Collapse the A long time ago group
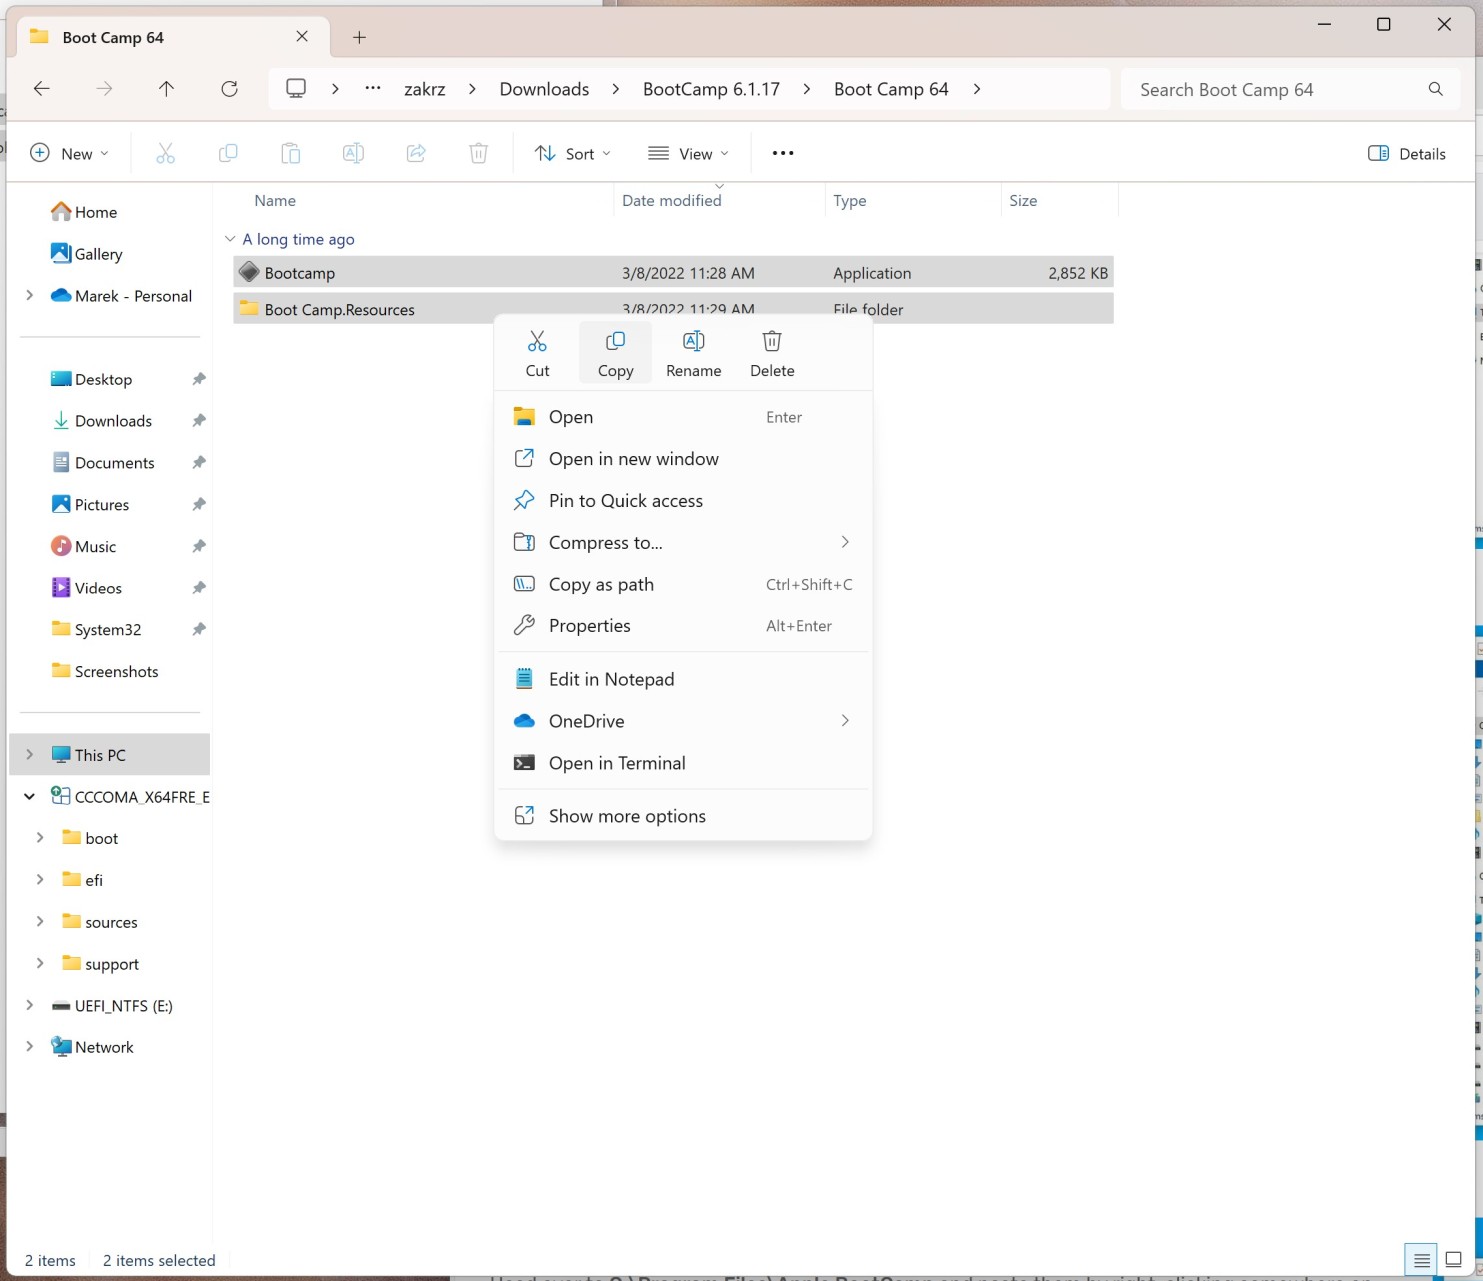Image resolution: width=1483 pixels, height=1281 pixels. [230, 239]
